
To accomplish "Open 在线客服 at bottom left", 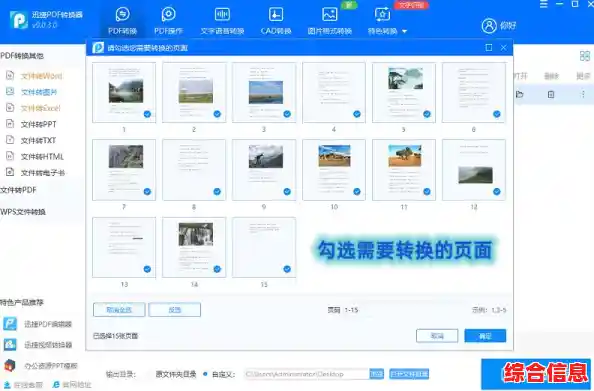I will (x=23, y=385).
